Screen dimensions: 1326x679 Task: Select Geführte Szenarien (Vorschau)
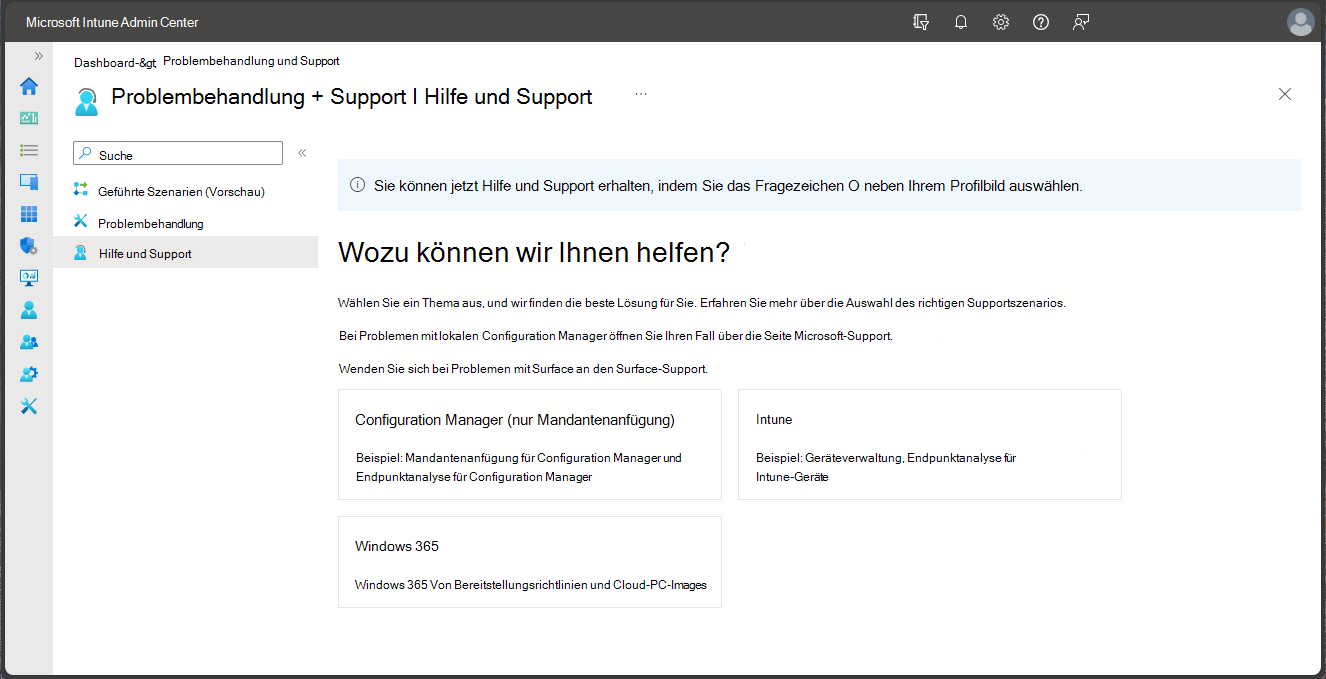coord(181,191)
